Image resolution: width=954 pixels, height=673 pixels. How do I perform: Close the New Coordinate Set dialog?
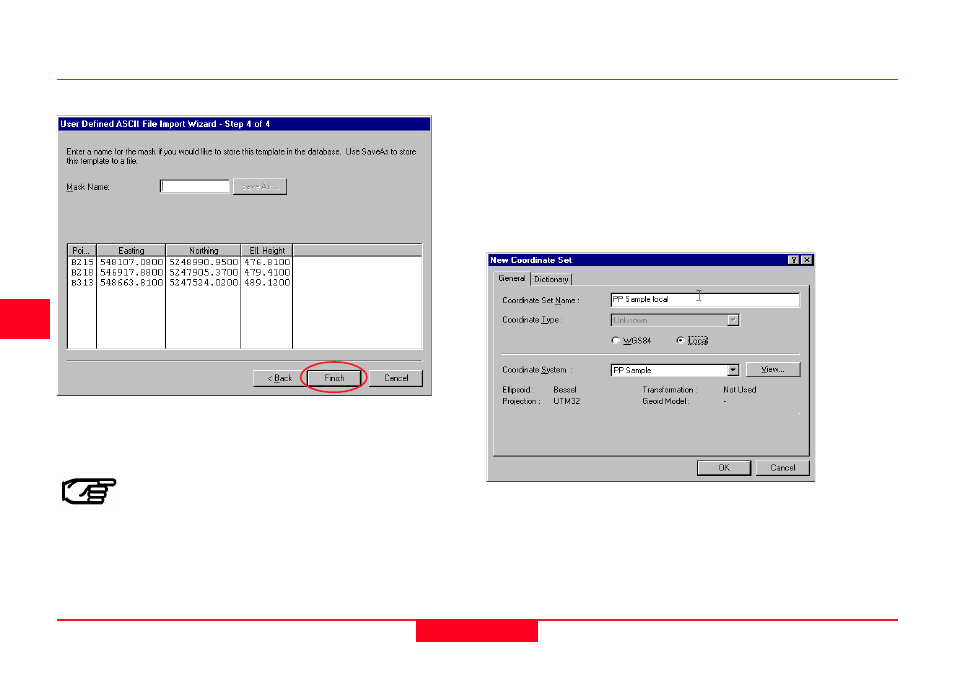(807, 260)
